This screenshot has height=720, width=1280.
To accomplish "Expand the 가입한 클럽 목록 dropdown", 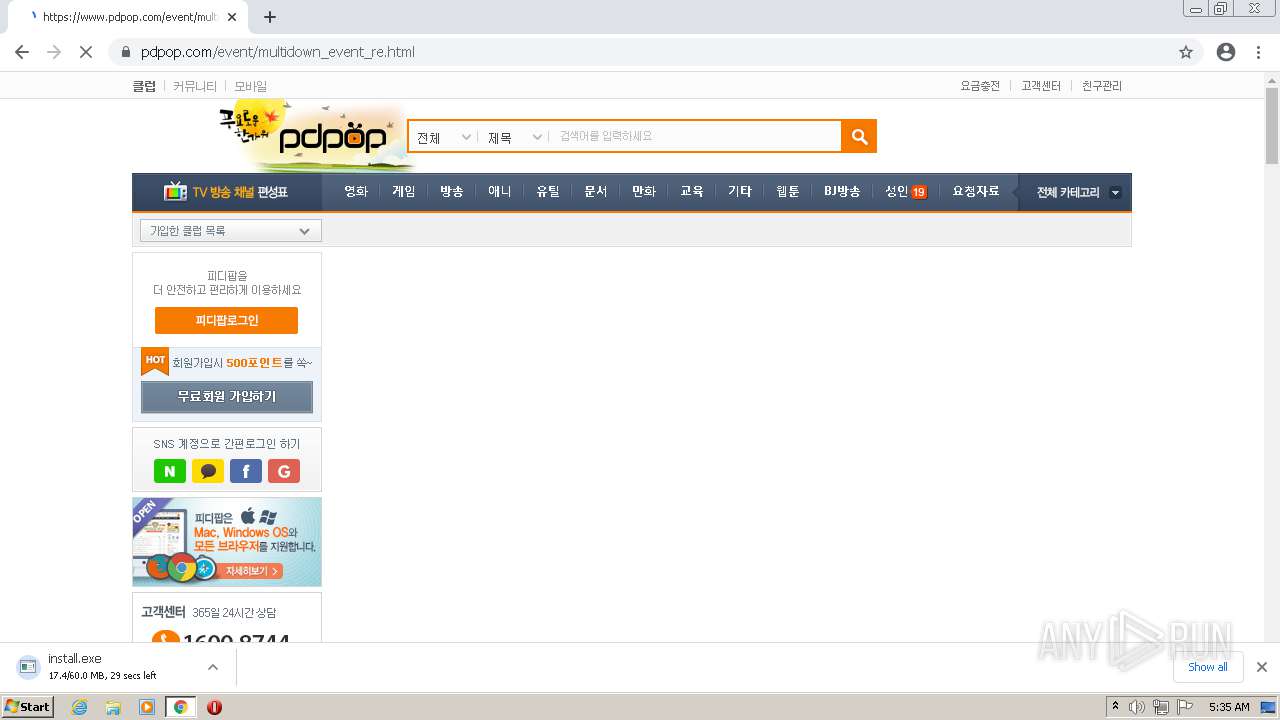I will point(231,231).
